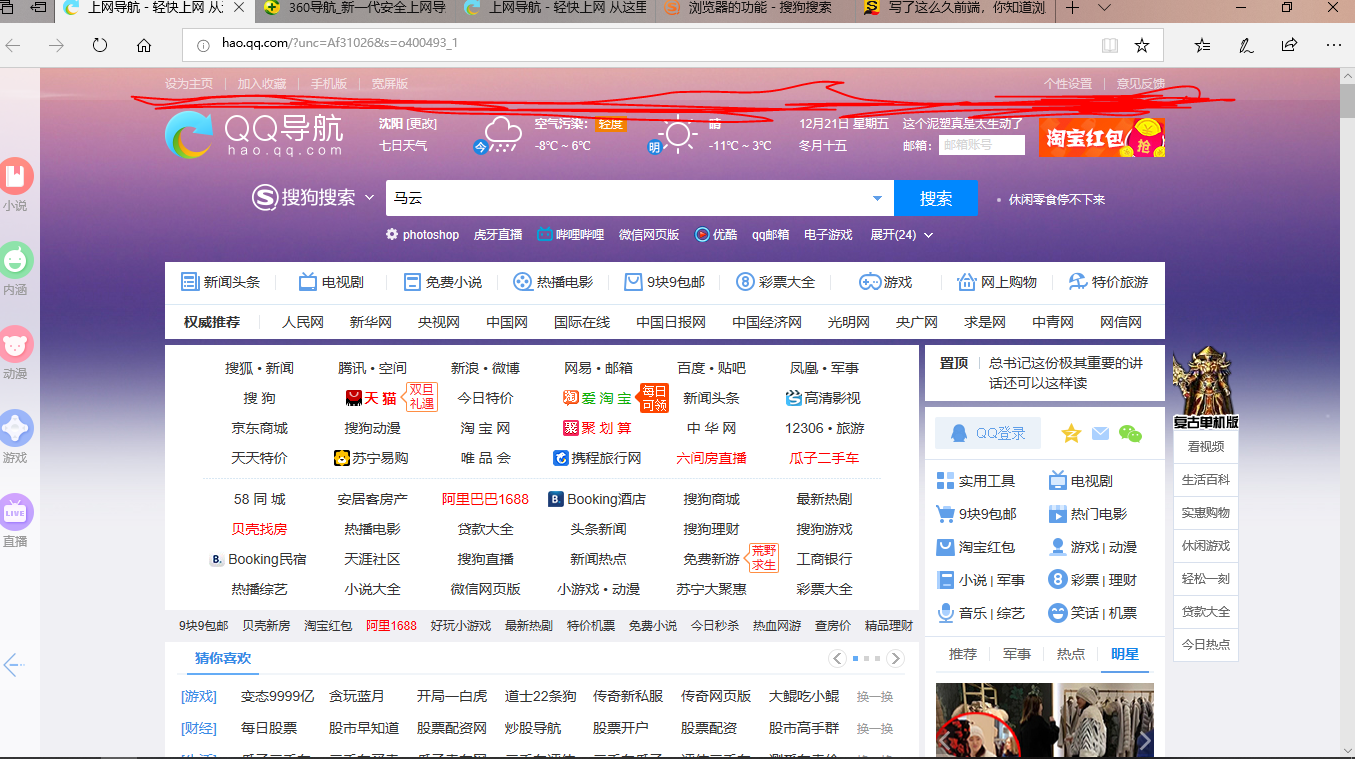
Task: Open the tab preview chevron
Action: pyautogui.click(x=1104, y=8)
